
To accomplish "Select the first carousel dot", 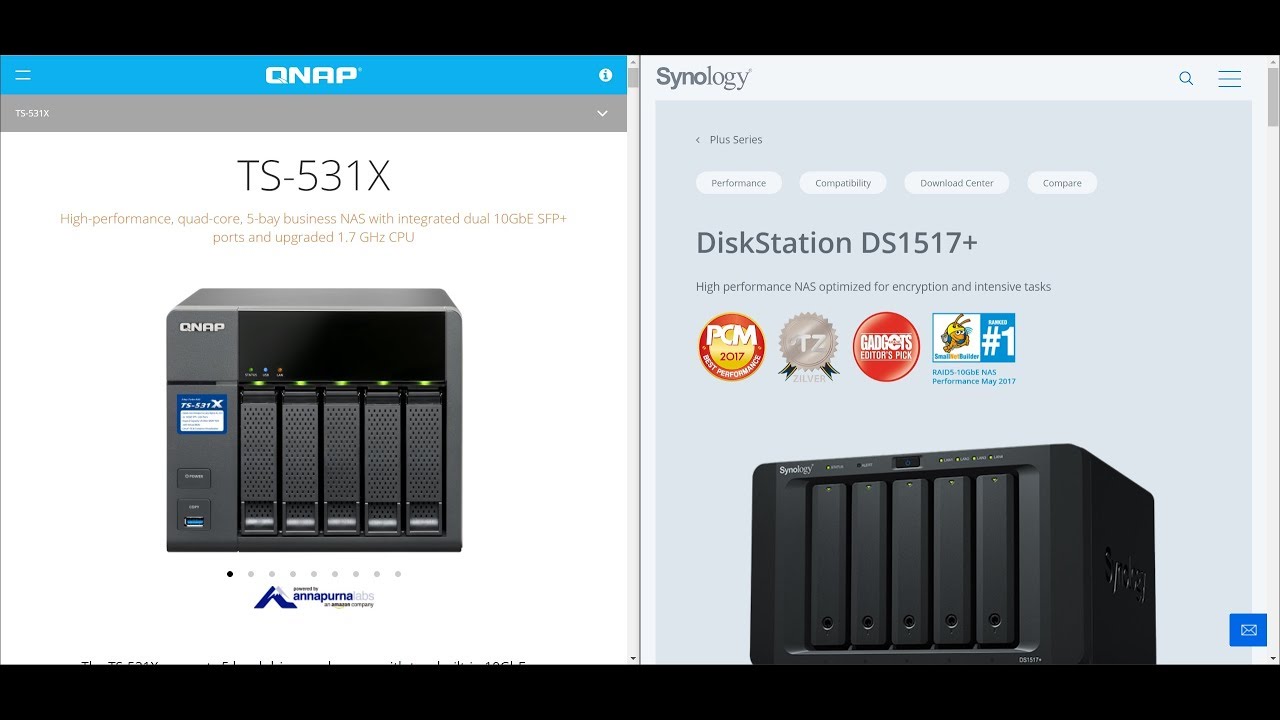I will (230, 574).
